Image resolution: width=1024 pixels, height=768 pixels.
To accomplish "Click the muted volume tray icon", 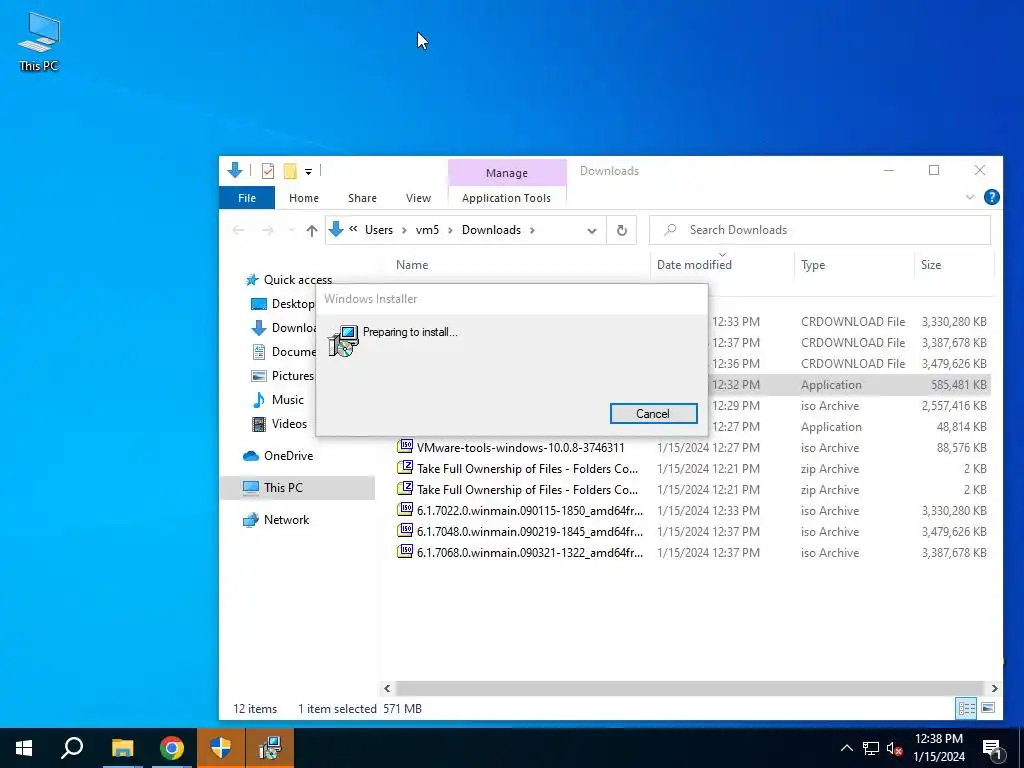I will point(895,748).
